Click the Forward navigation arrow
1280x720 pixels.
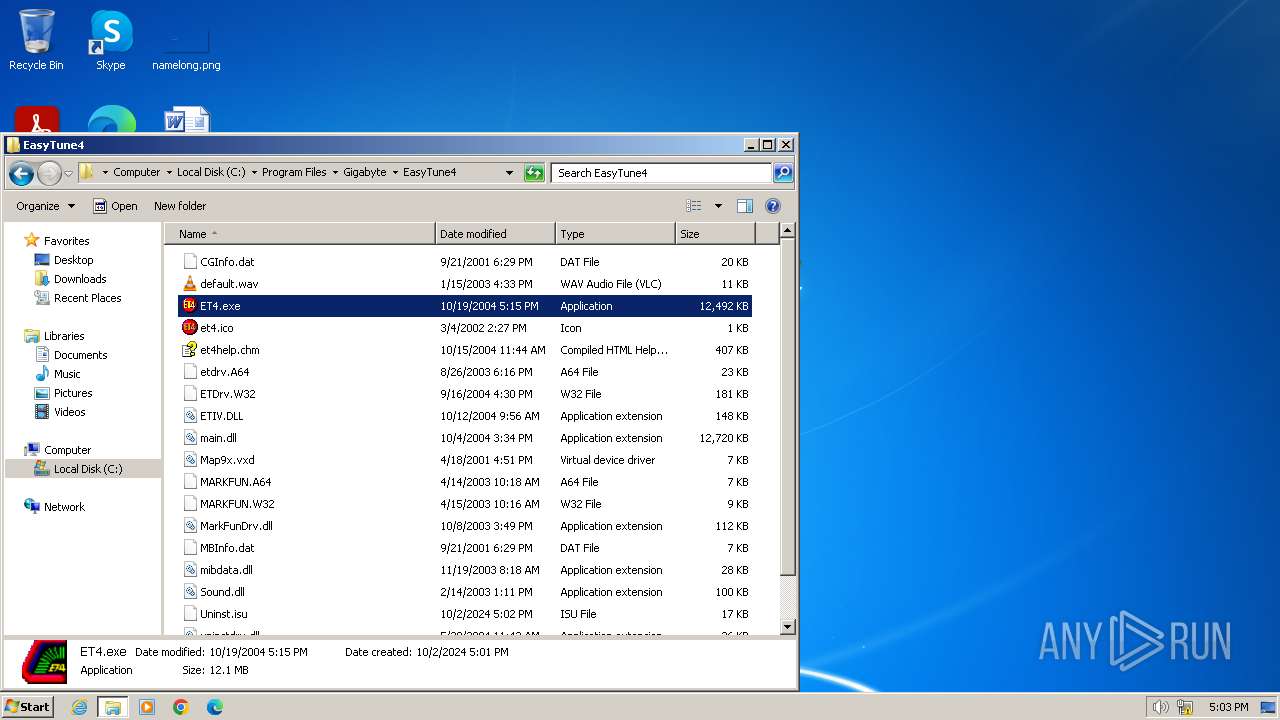point(49,173)
